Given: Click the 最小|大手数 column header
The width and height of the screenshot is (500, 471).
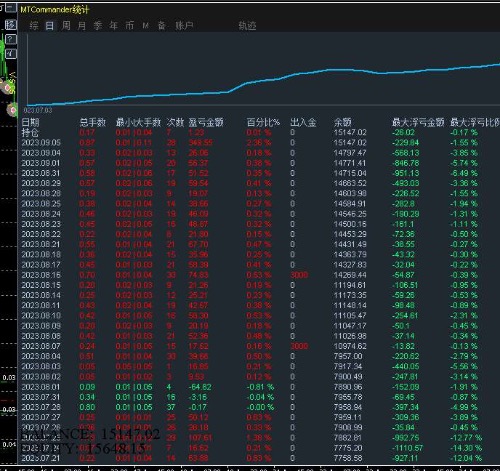Looking at the screenshot, I should click(x=138, y=122).
